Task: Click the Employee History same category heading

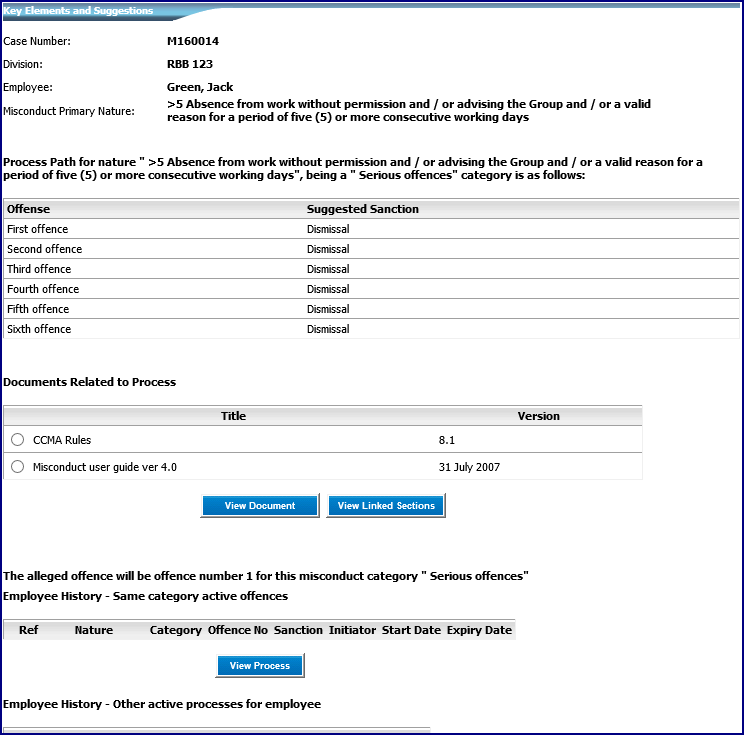Action: (146, 596)
